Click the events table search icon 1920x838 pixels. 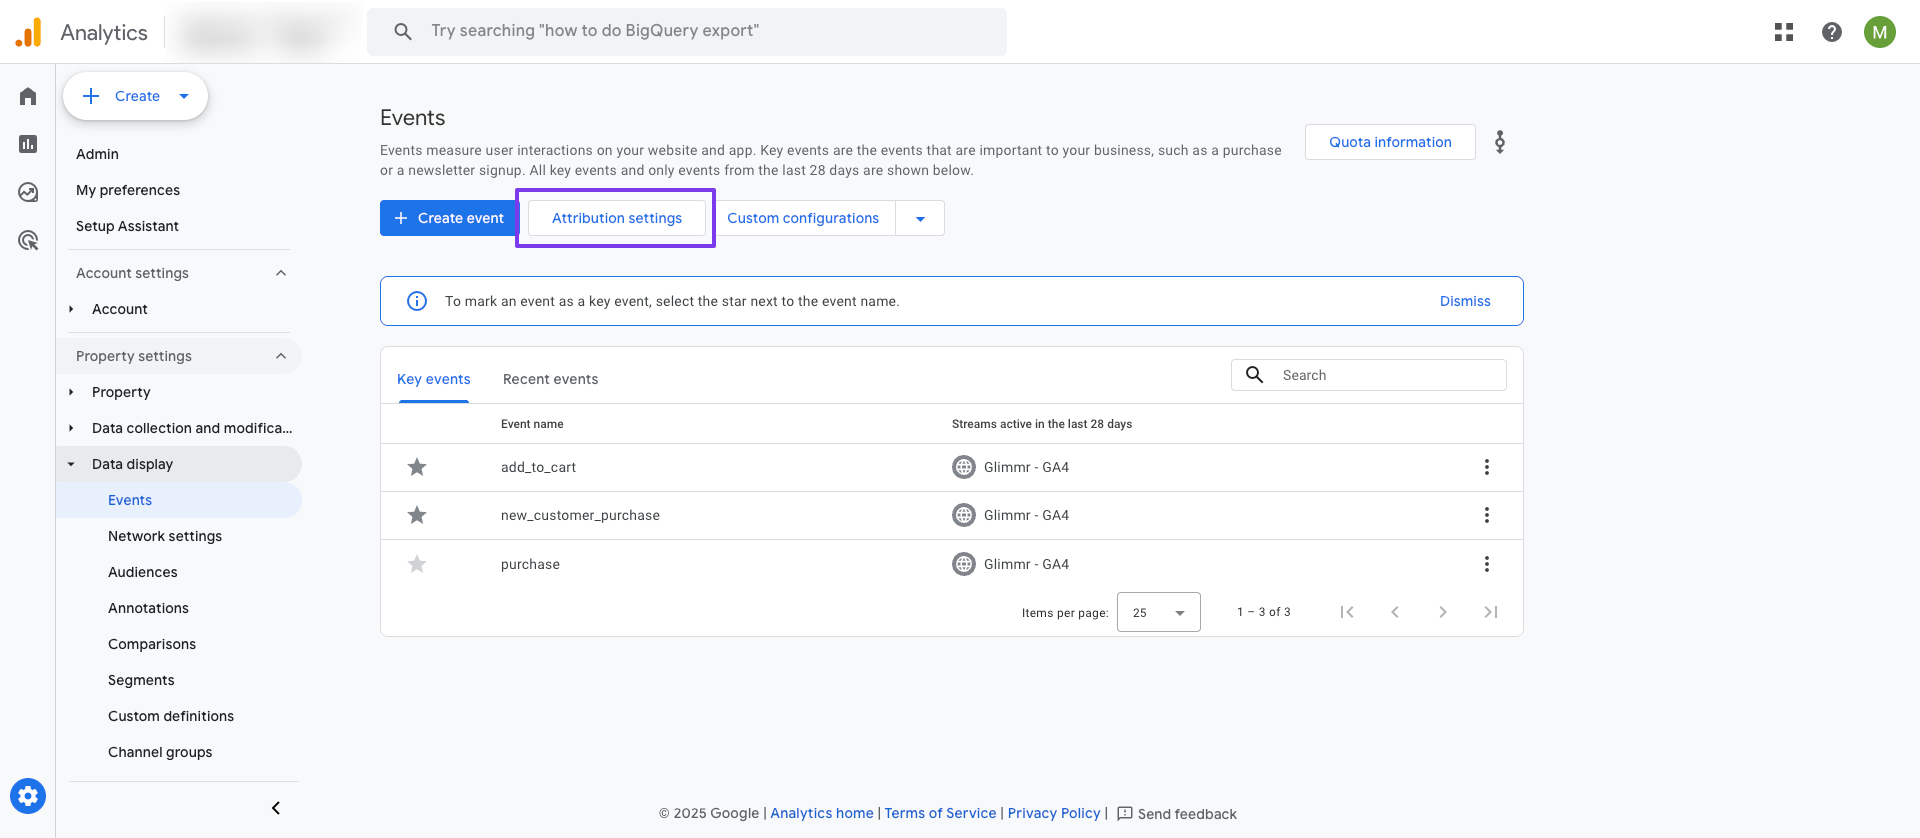[x=1255, y=375]
